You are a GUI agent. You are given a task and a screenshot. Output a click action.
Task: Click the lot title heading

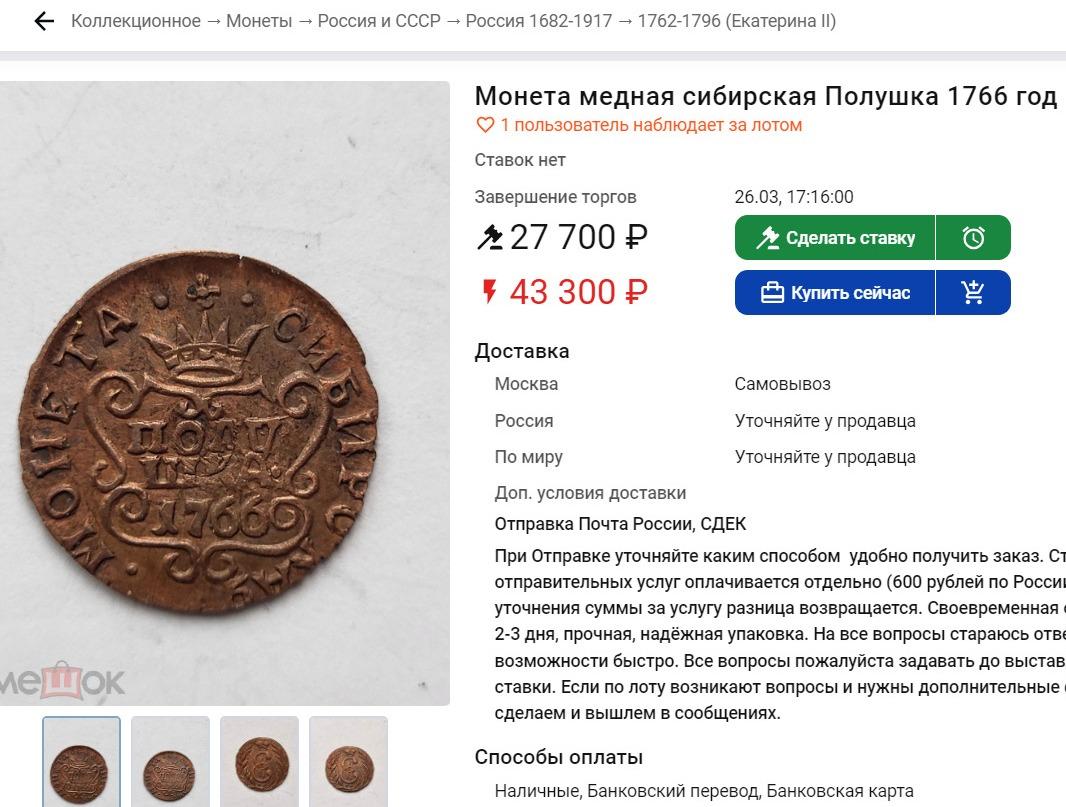click(x=765, y=96)
